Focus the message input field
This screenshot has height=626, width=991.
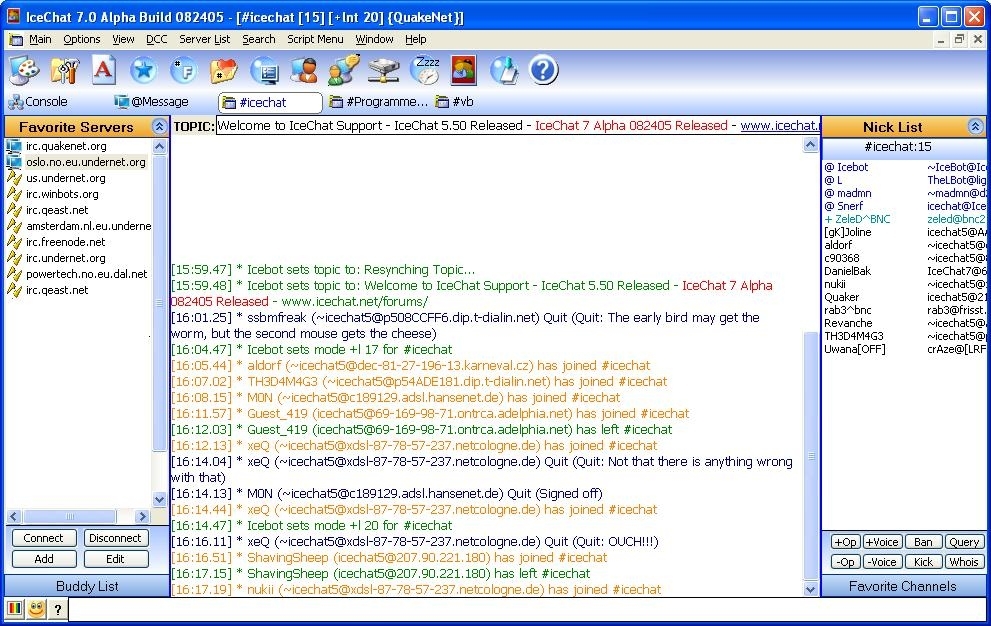[527, 610]
